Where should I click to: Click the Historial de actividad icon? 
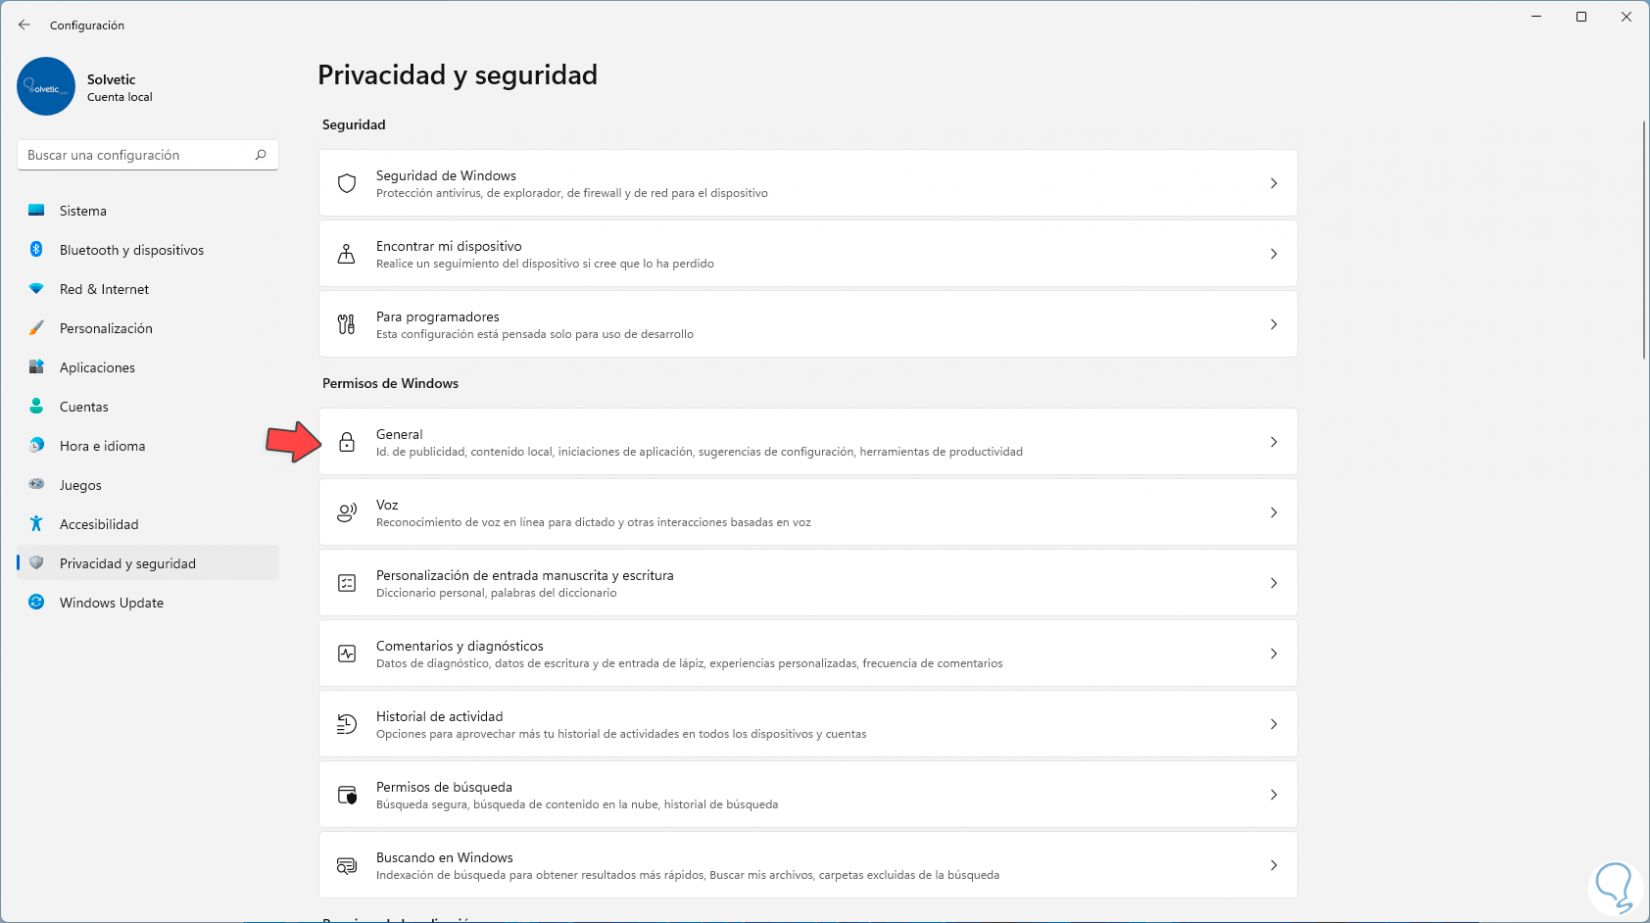347,724
